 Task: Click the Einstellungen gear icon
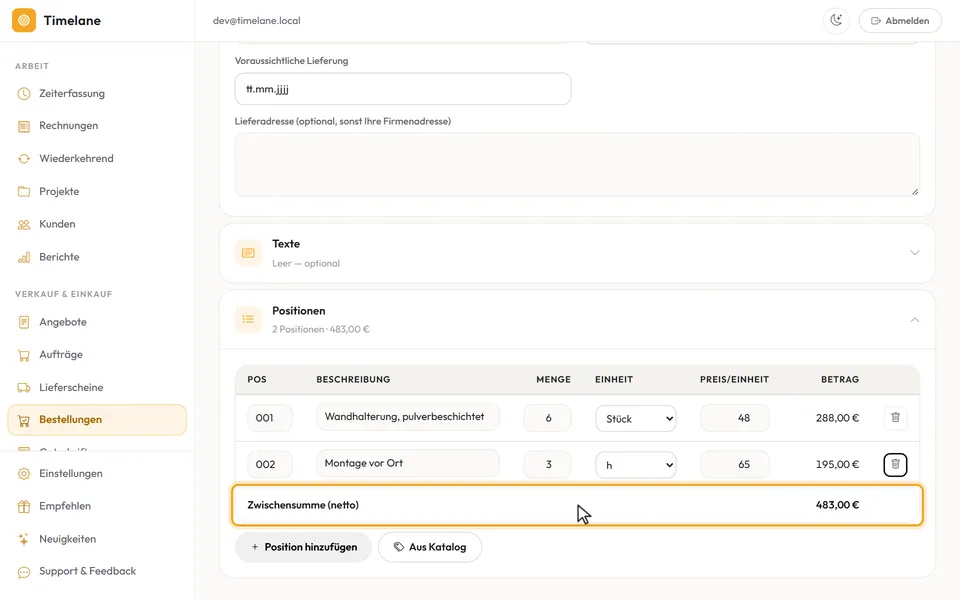pos(24,474)
